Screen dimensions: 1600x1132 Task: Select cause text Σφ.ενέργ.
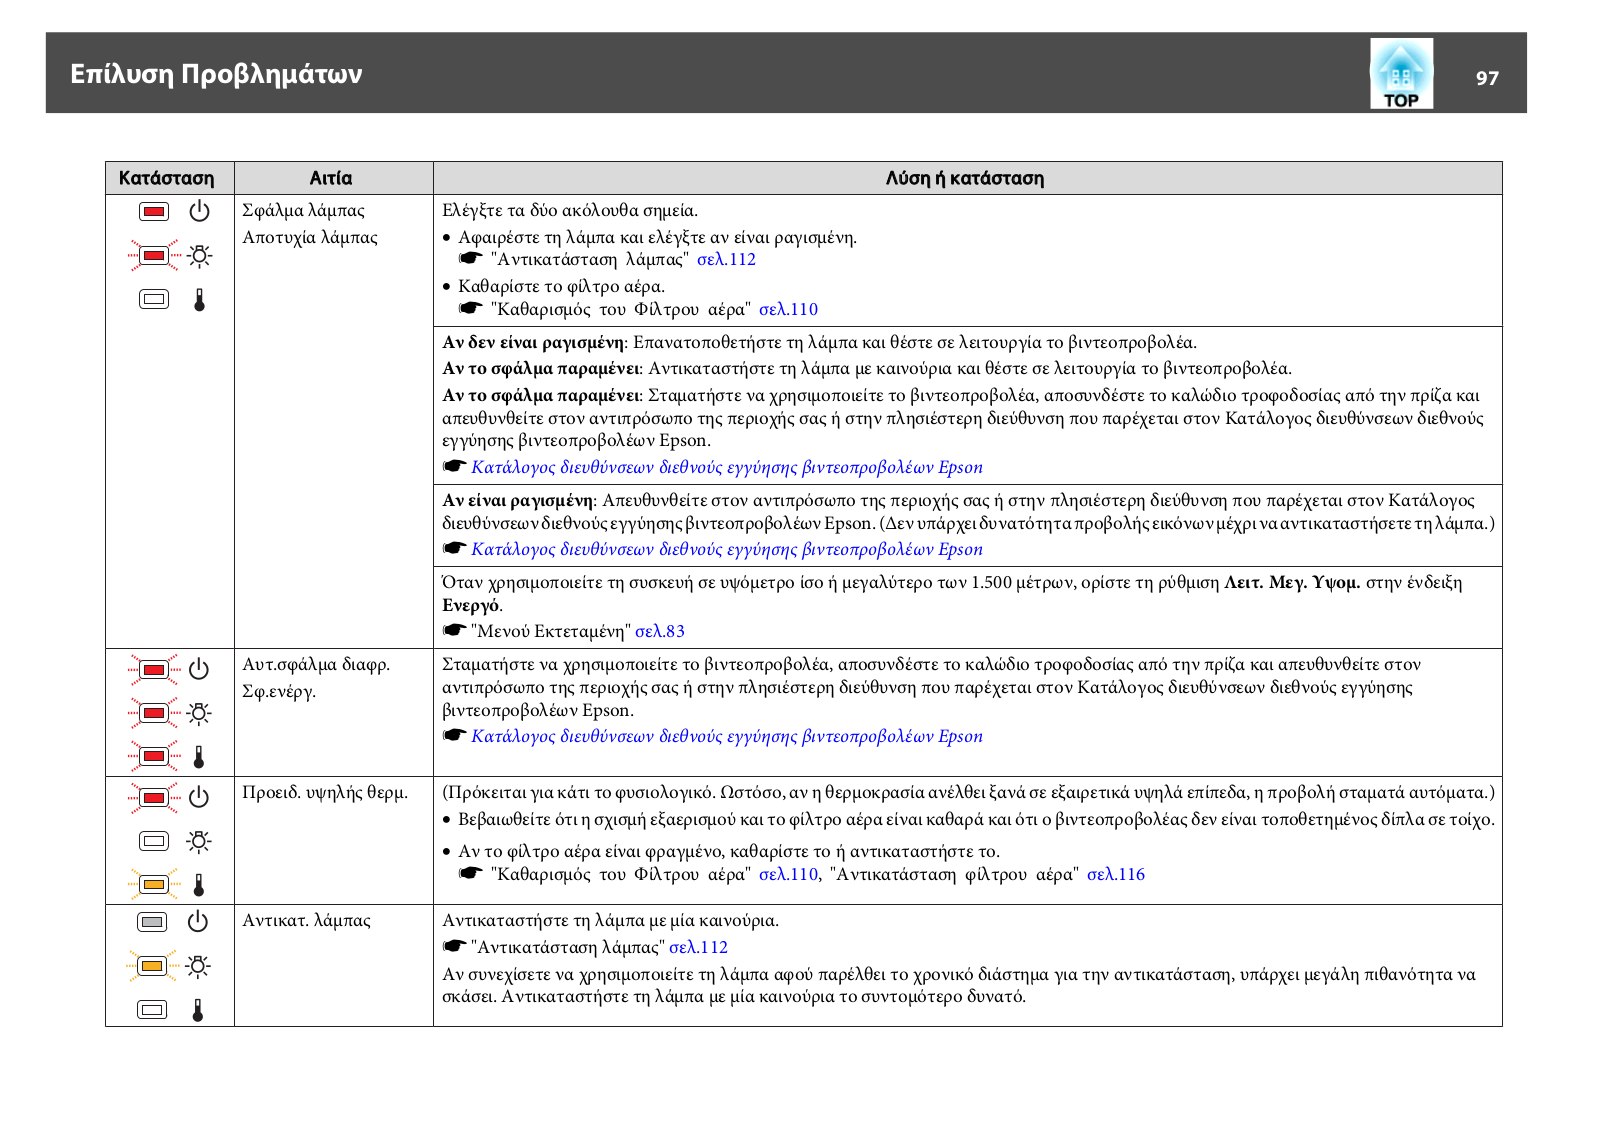[x=279, y=692]
